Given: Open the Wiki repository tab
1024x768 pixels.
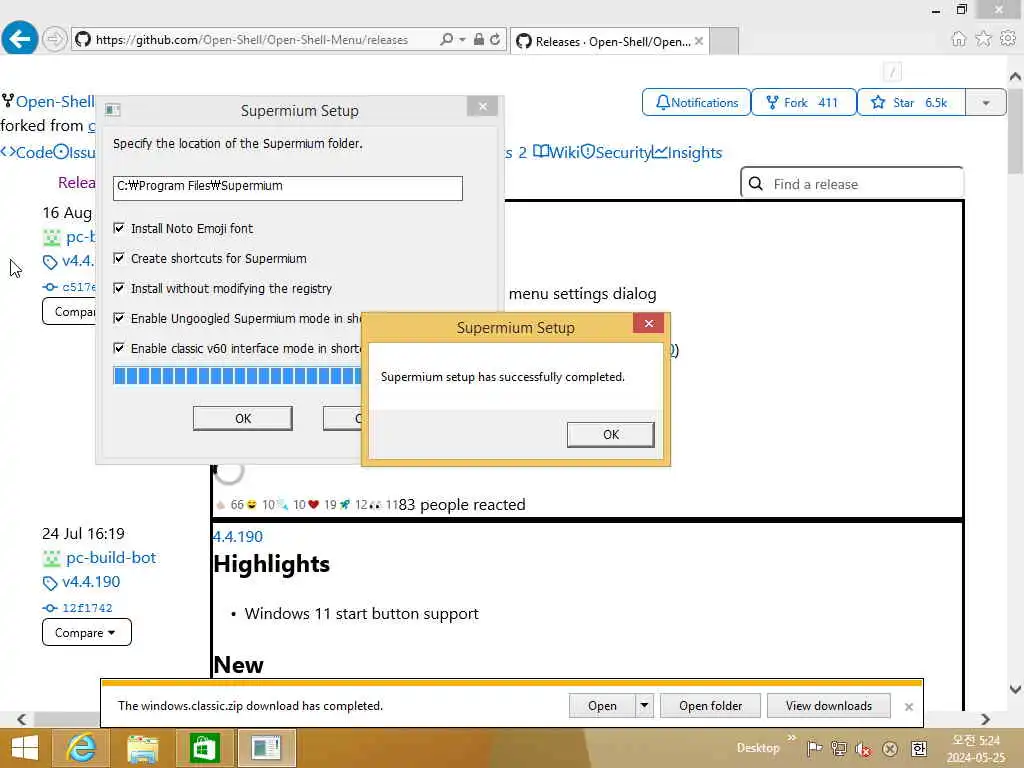Looking at the screenshot, I should click(556, 152).
